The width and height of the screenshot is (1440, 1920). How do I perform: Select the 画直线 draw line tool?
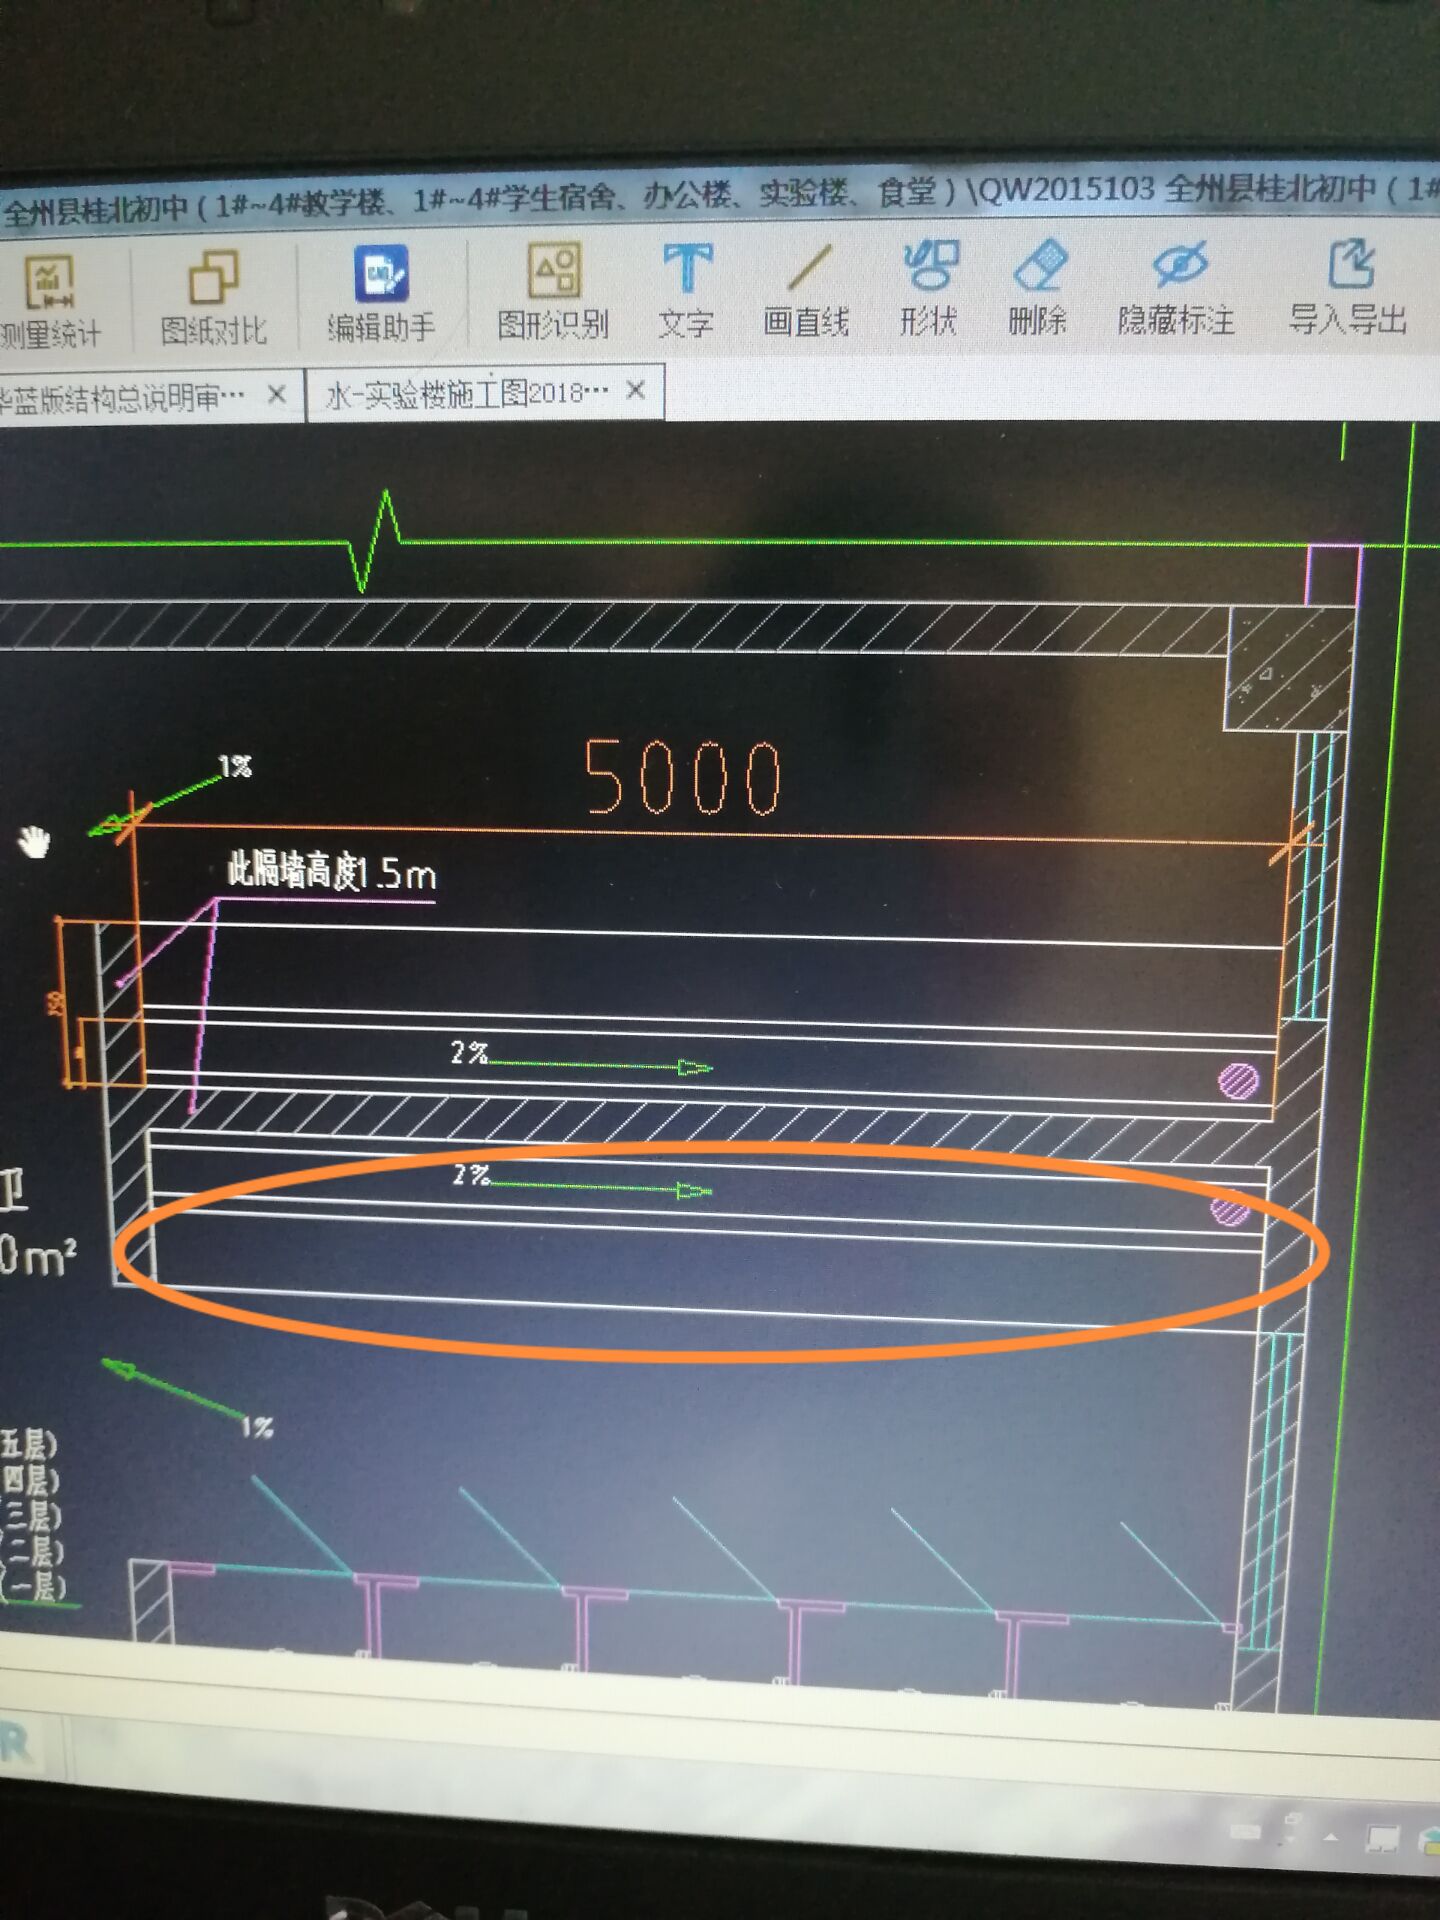(x=806, y=290)
